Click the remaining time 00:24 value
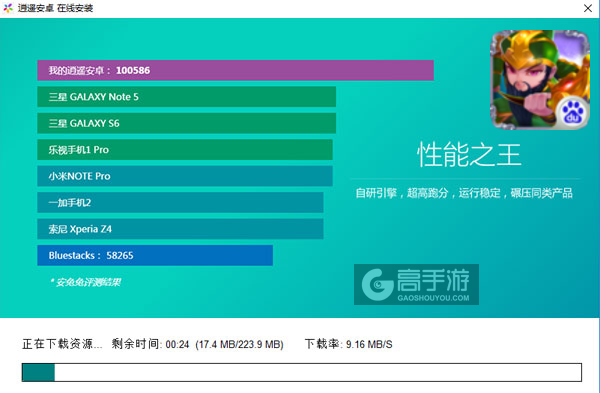600x393 pixels. pos(177,344)
